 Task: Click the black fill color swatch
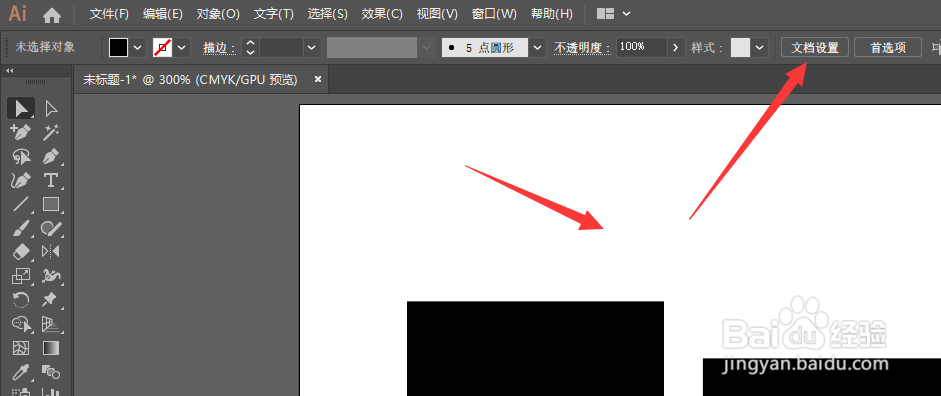118,47
